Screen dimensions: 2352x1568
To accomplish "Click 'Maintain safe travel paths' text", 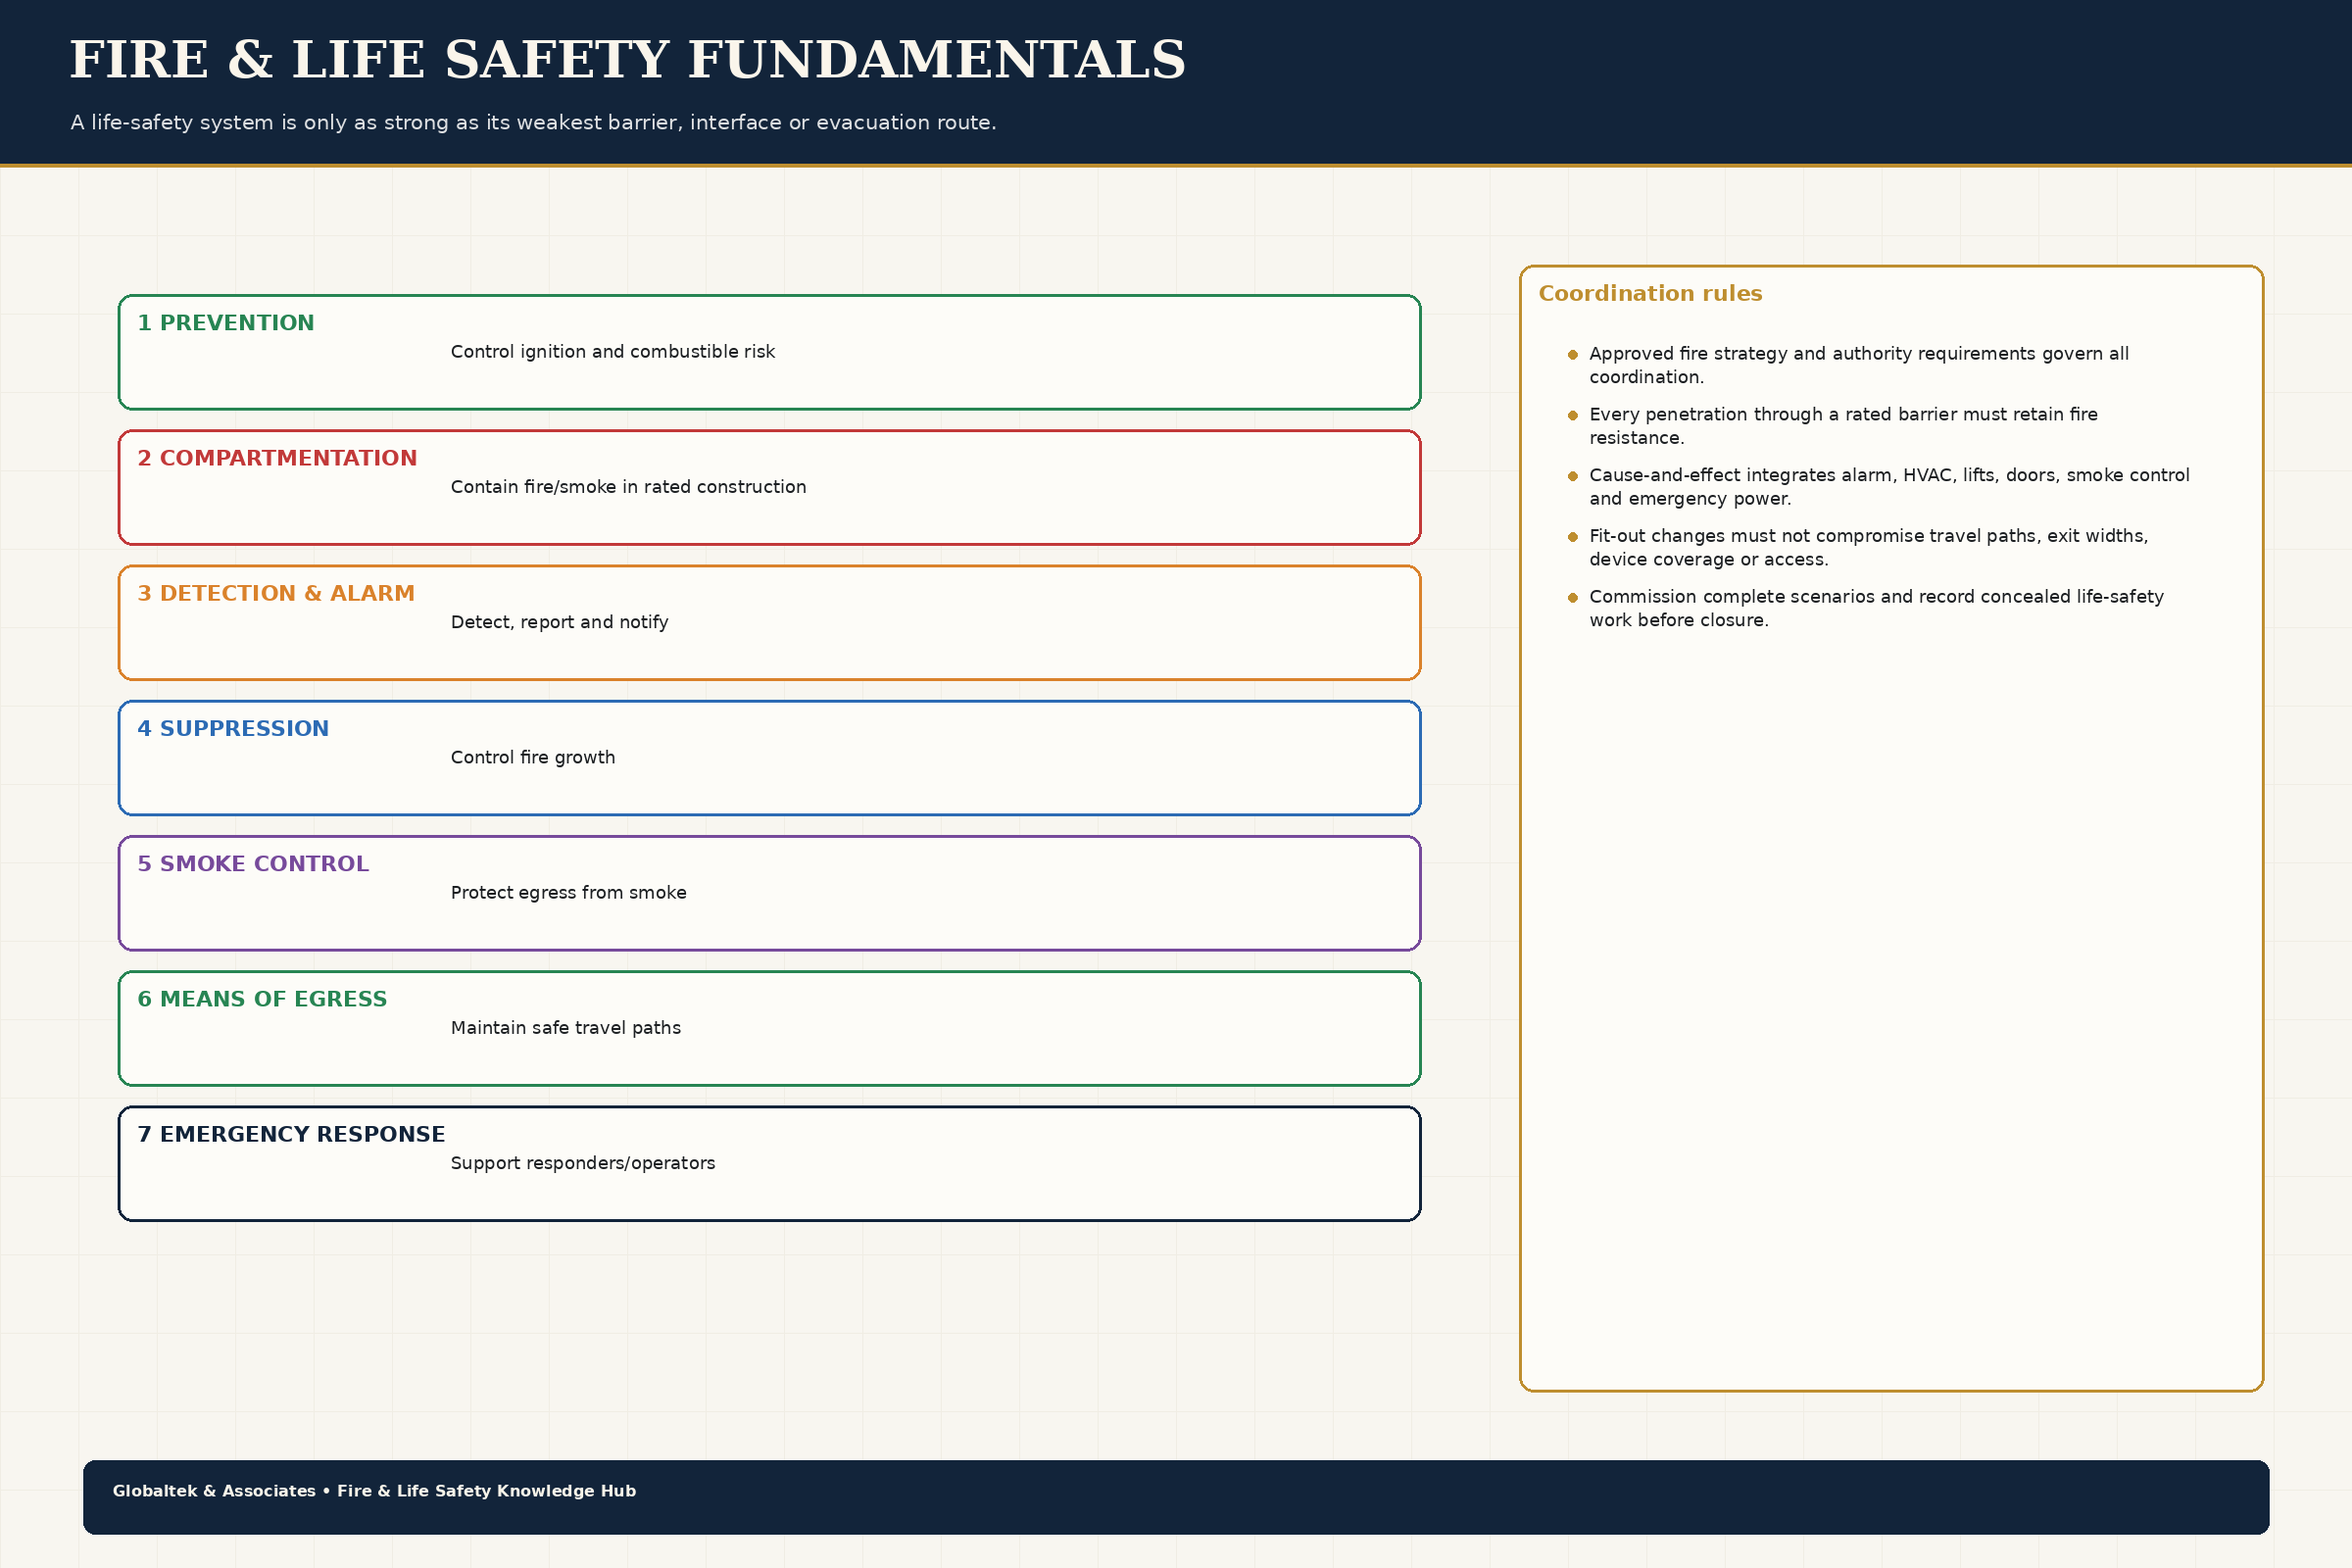I will pos(565,1028).
